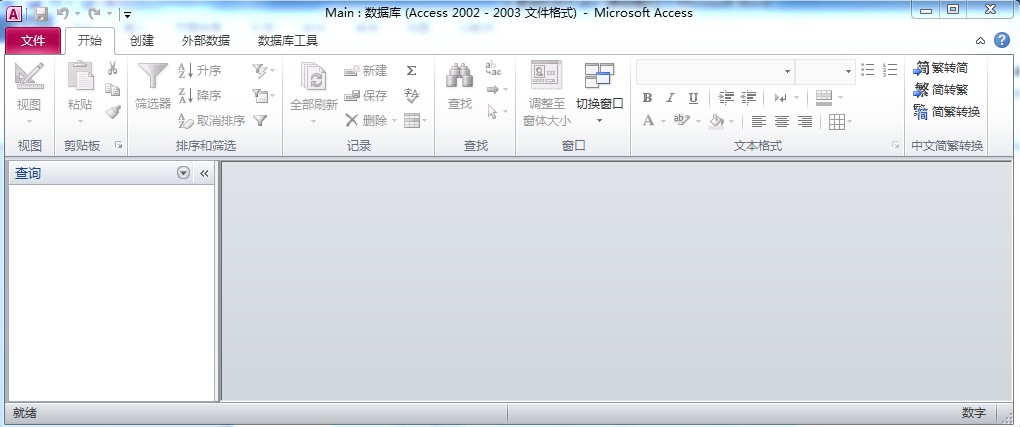Click the 新建 record button

pos(366,71)
